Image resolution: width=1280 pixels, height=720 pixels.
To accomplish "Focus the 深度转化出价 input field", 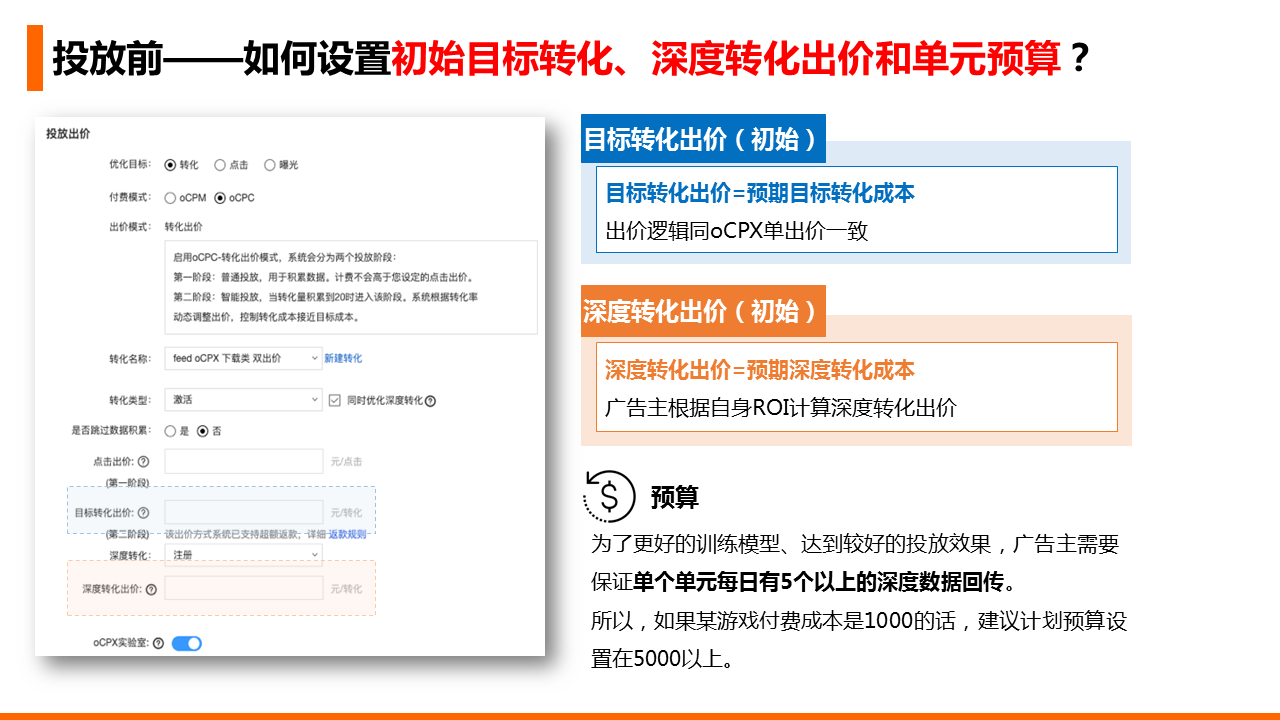I will [x=243, y=589].
